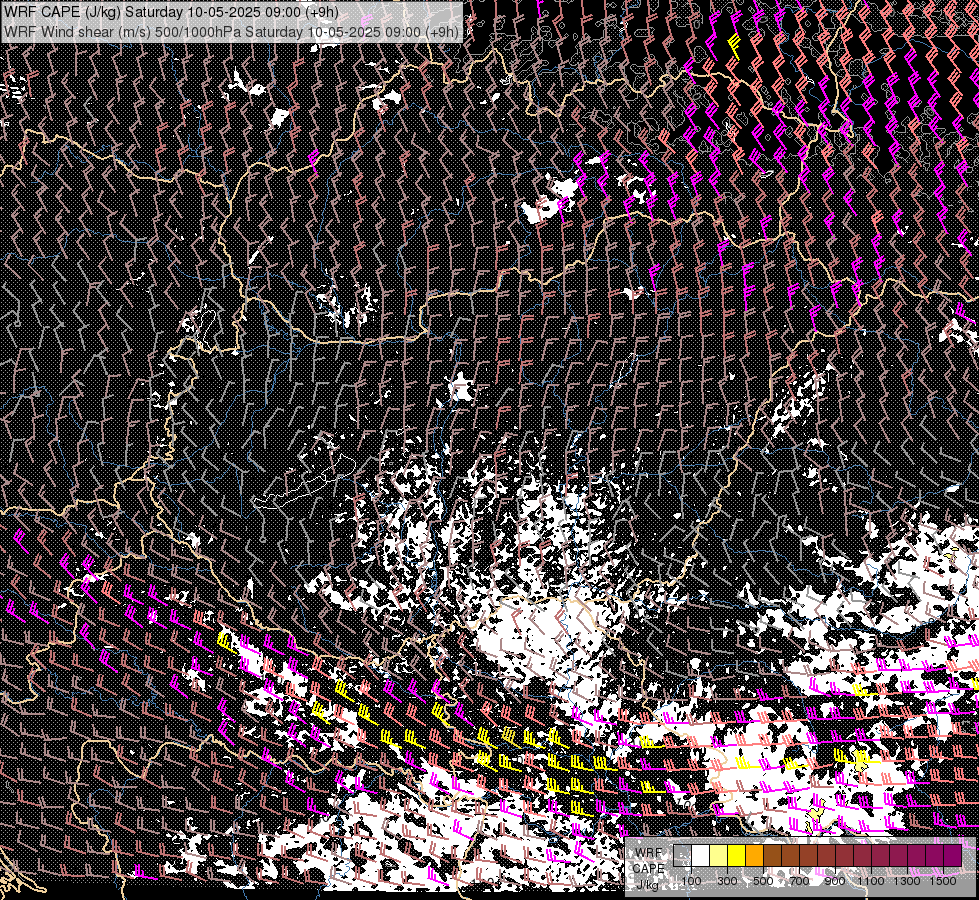This screenshot has height=900, width=979.
Task: Click the 1100 label on the CAPE legend
Action: click(x=871, y=881)
